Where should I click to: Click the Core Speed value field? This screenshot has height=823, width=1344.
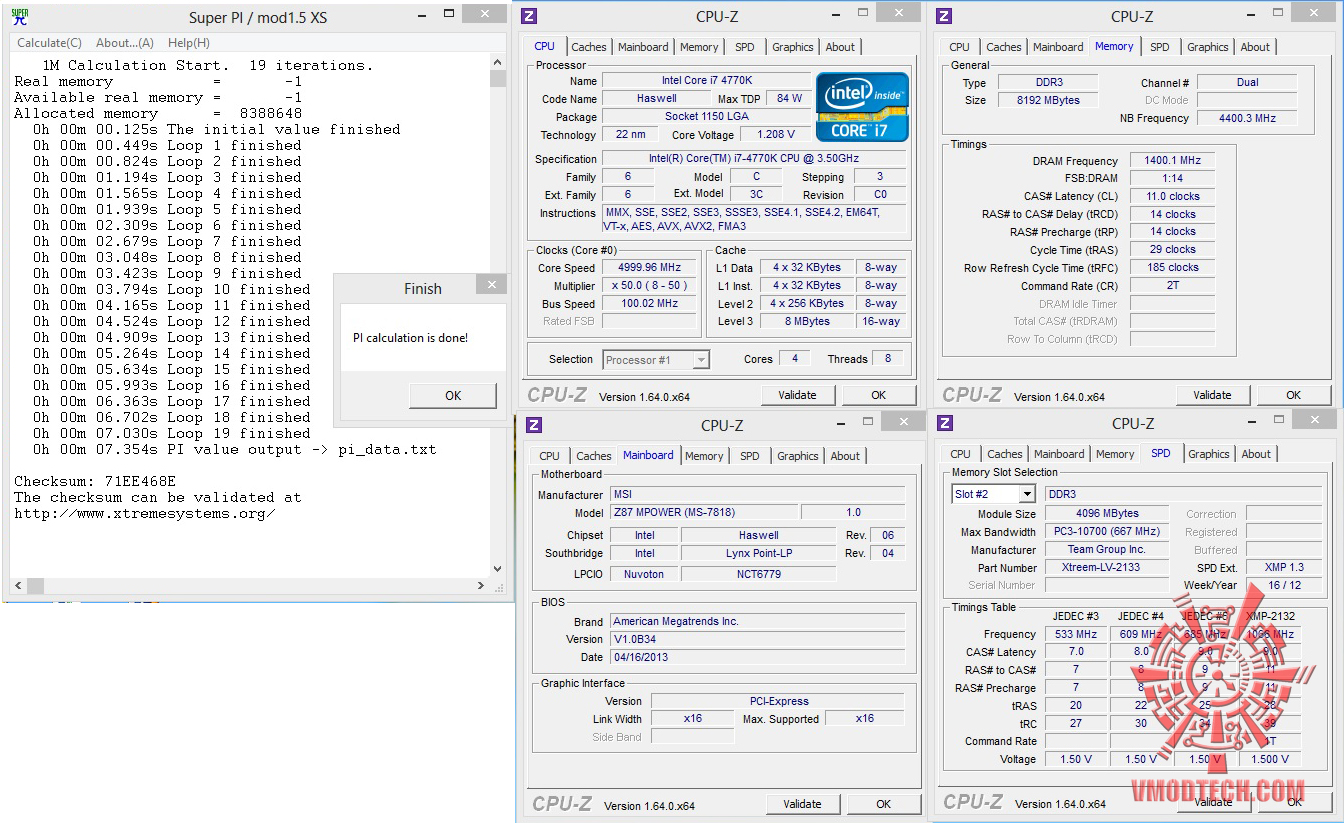[x=650, y=268]
